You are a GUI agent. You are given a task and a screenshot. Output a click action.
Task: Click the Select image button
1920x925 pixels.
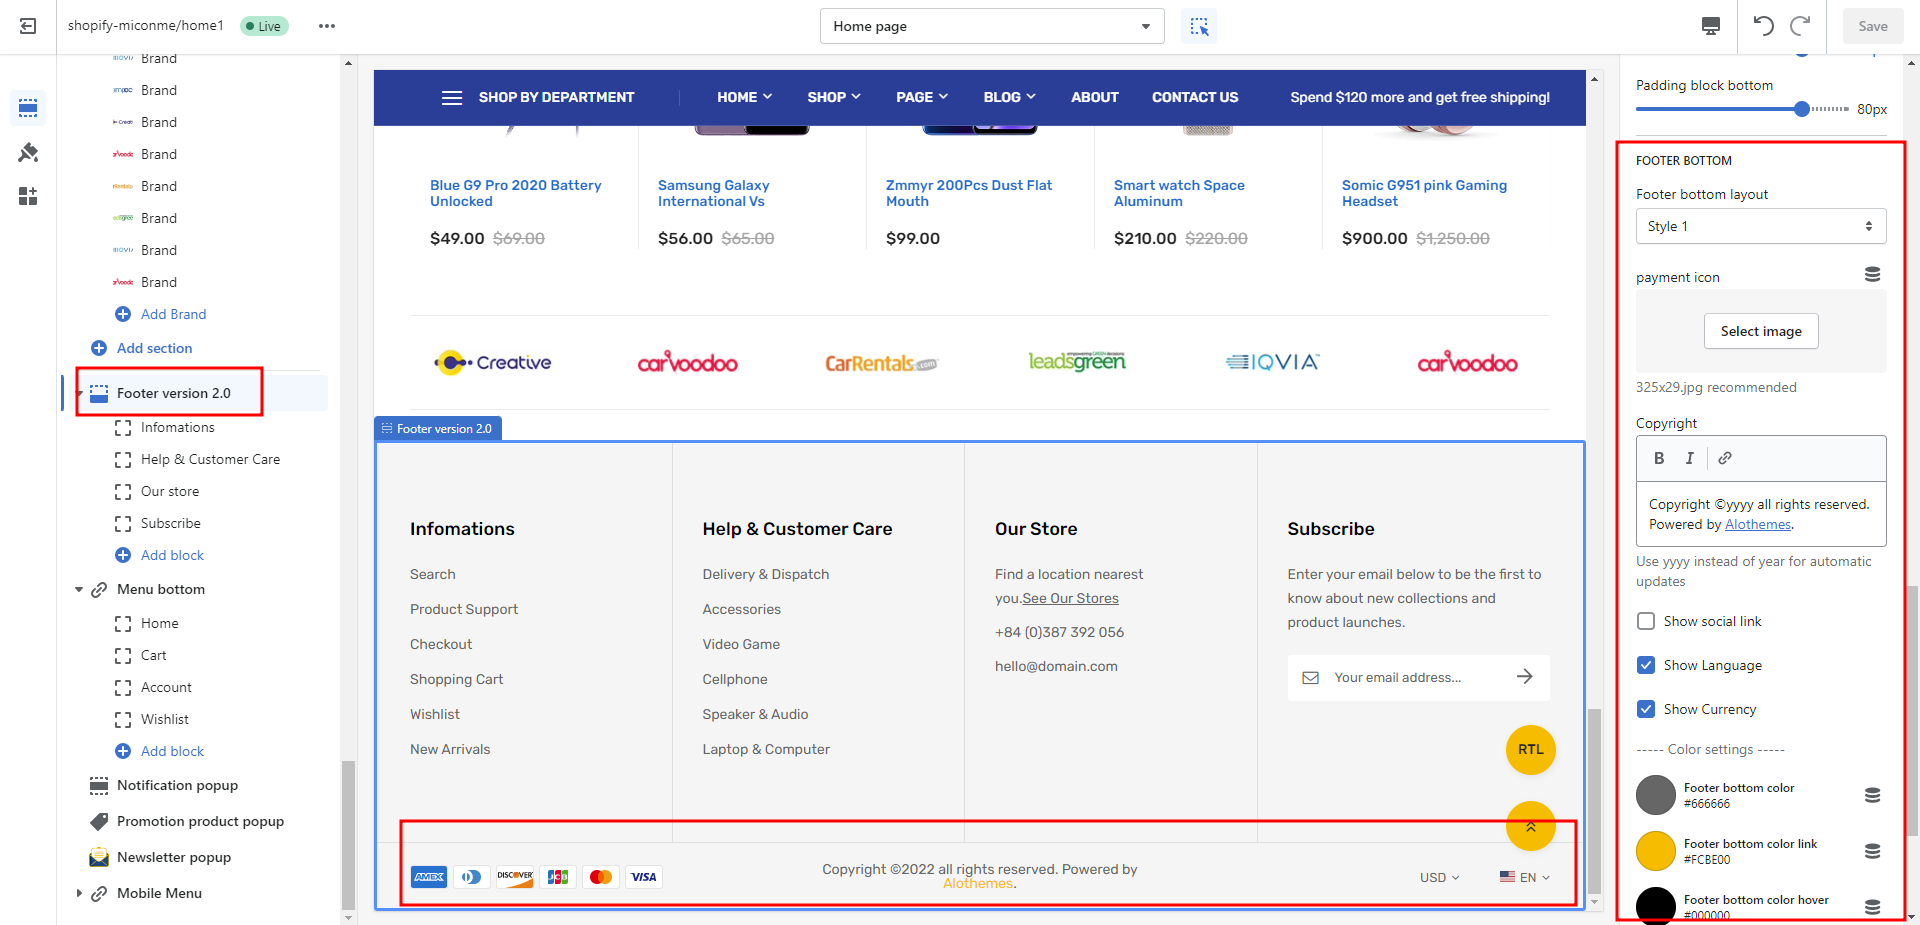(x=1760, y=331)
